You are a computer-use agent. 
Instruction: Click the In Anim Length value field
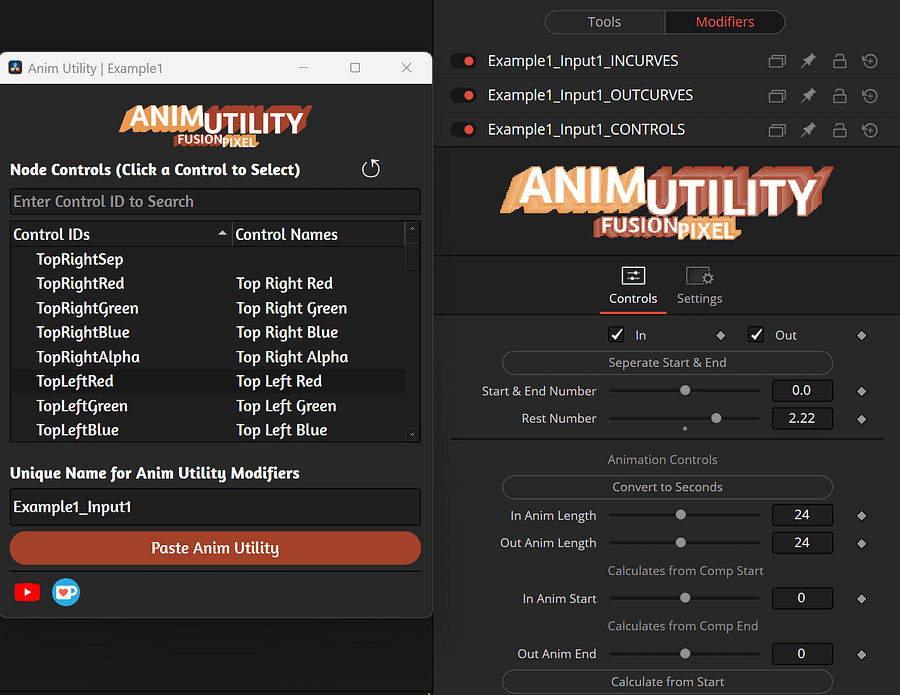click(x=802, y=515)
